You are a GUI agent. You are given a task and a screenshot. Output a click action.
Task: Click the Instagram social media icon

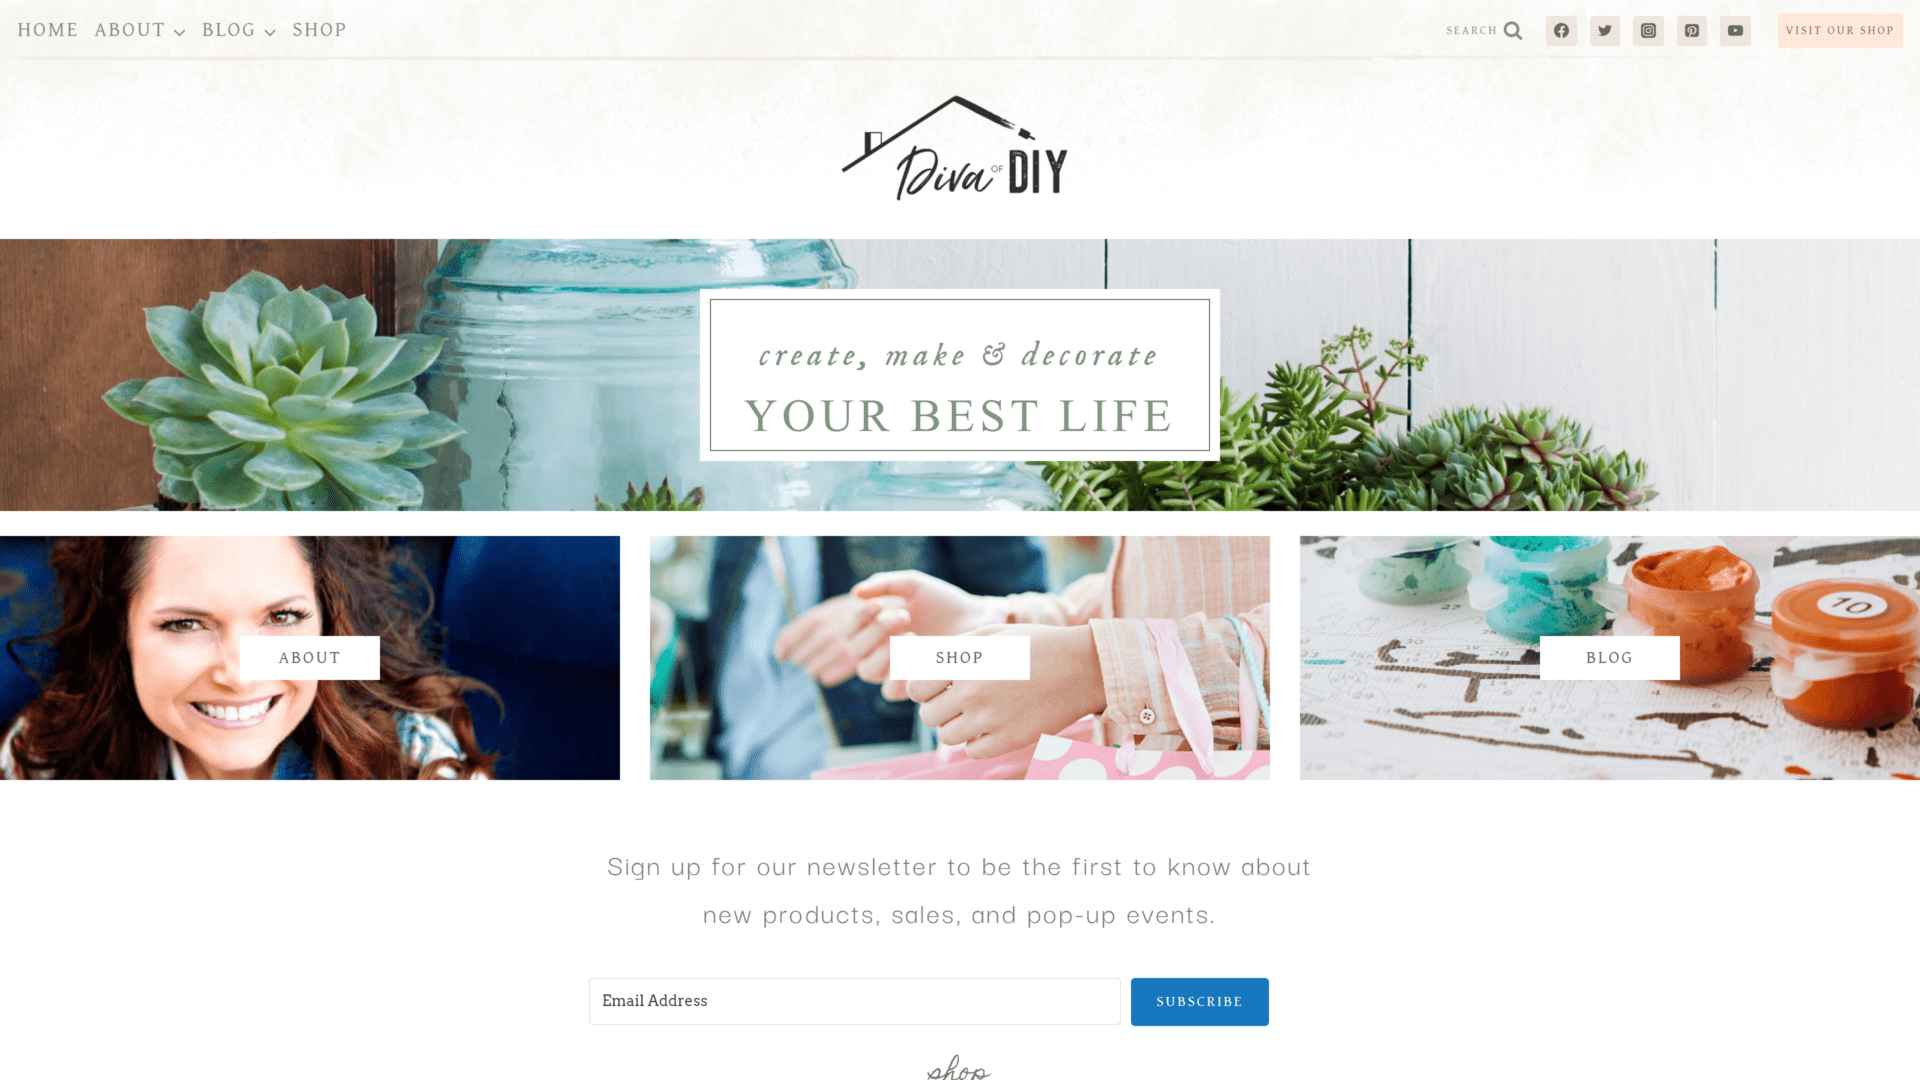1648,30
